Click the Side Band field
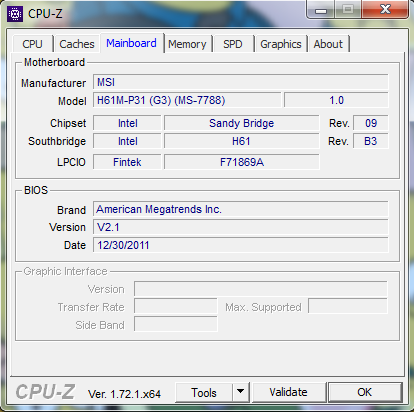 tap(176, 324)
